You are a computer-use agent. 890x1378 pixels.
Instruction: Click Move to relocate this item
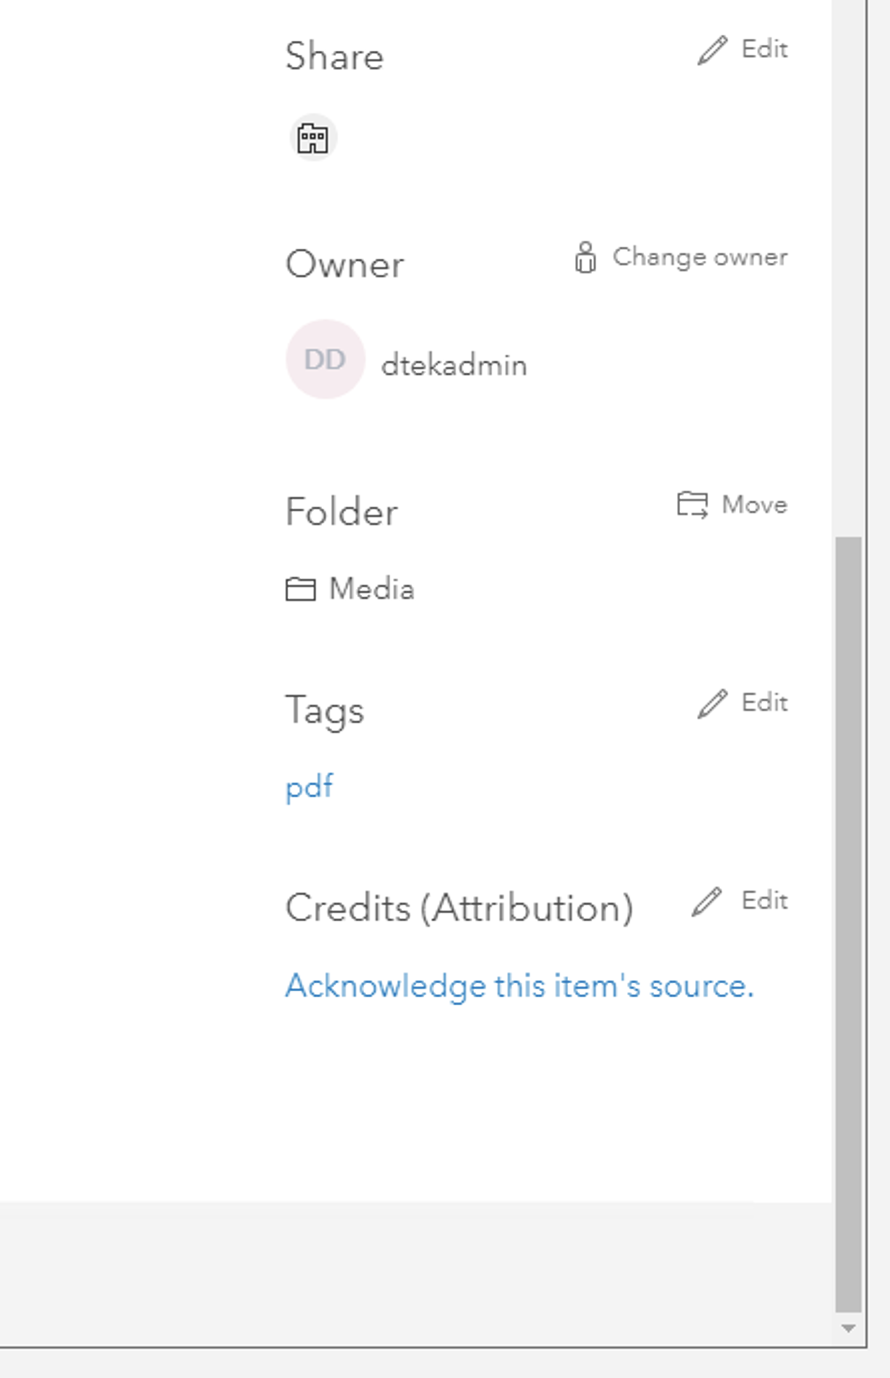[754, 505]
